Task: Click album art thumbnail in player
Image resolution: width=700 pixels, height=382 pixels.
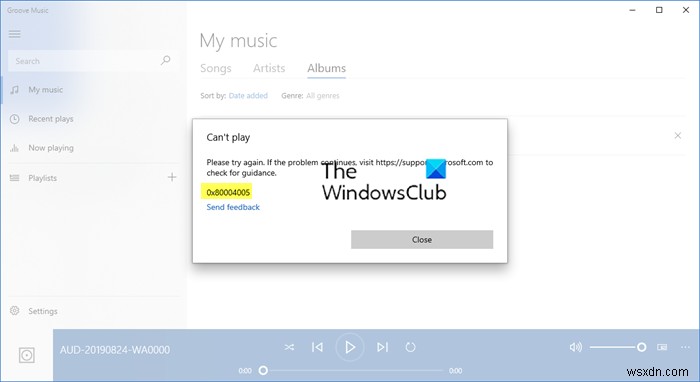Action: pos(27,355)
